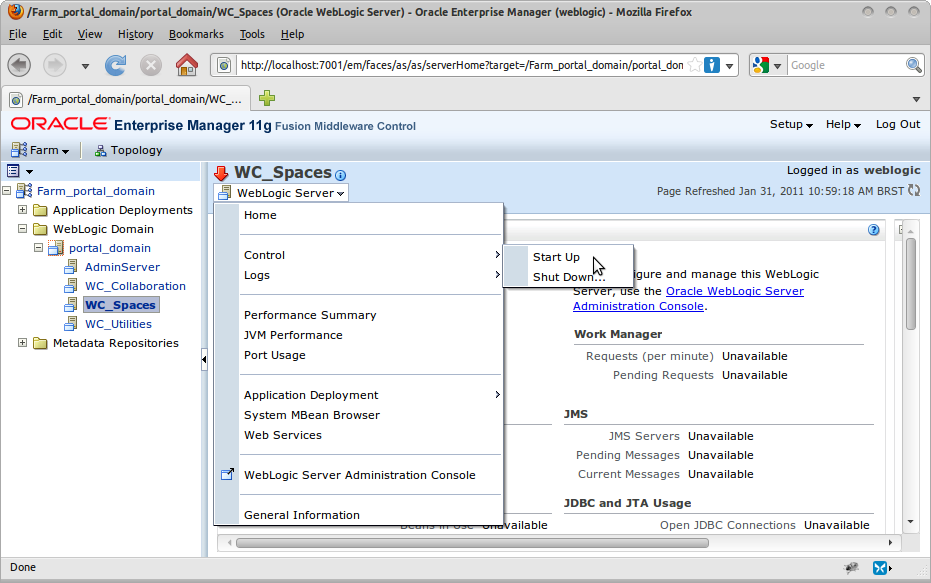Open the Farm dropdown menu
Image resolution: width=931 pixels, height=583 pixels.
[40, 150]
